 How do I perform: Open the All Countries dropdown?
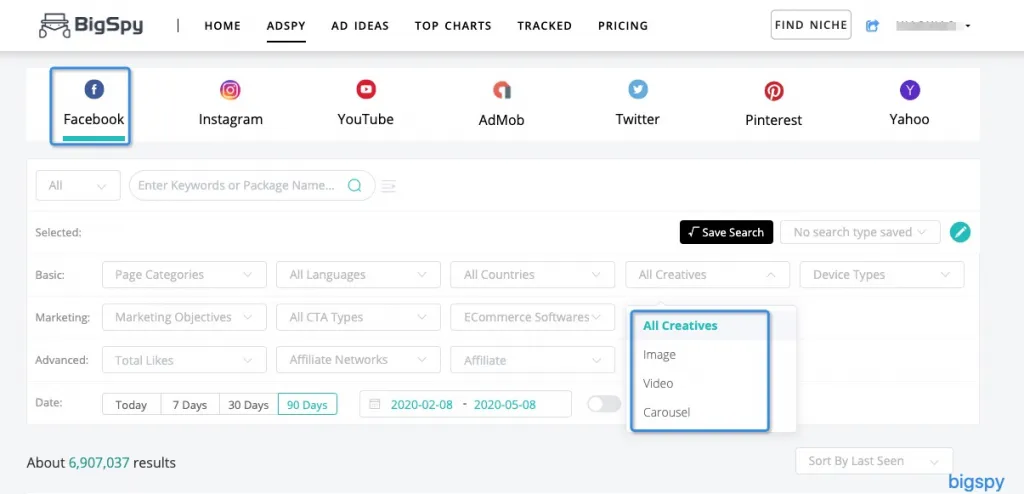[533, 275]
